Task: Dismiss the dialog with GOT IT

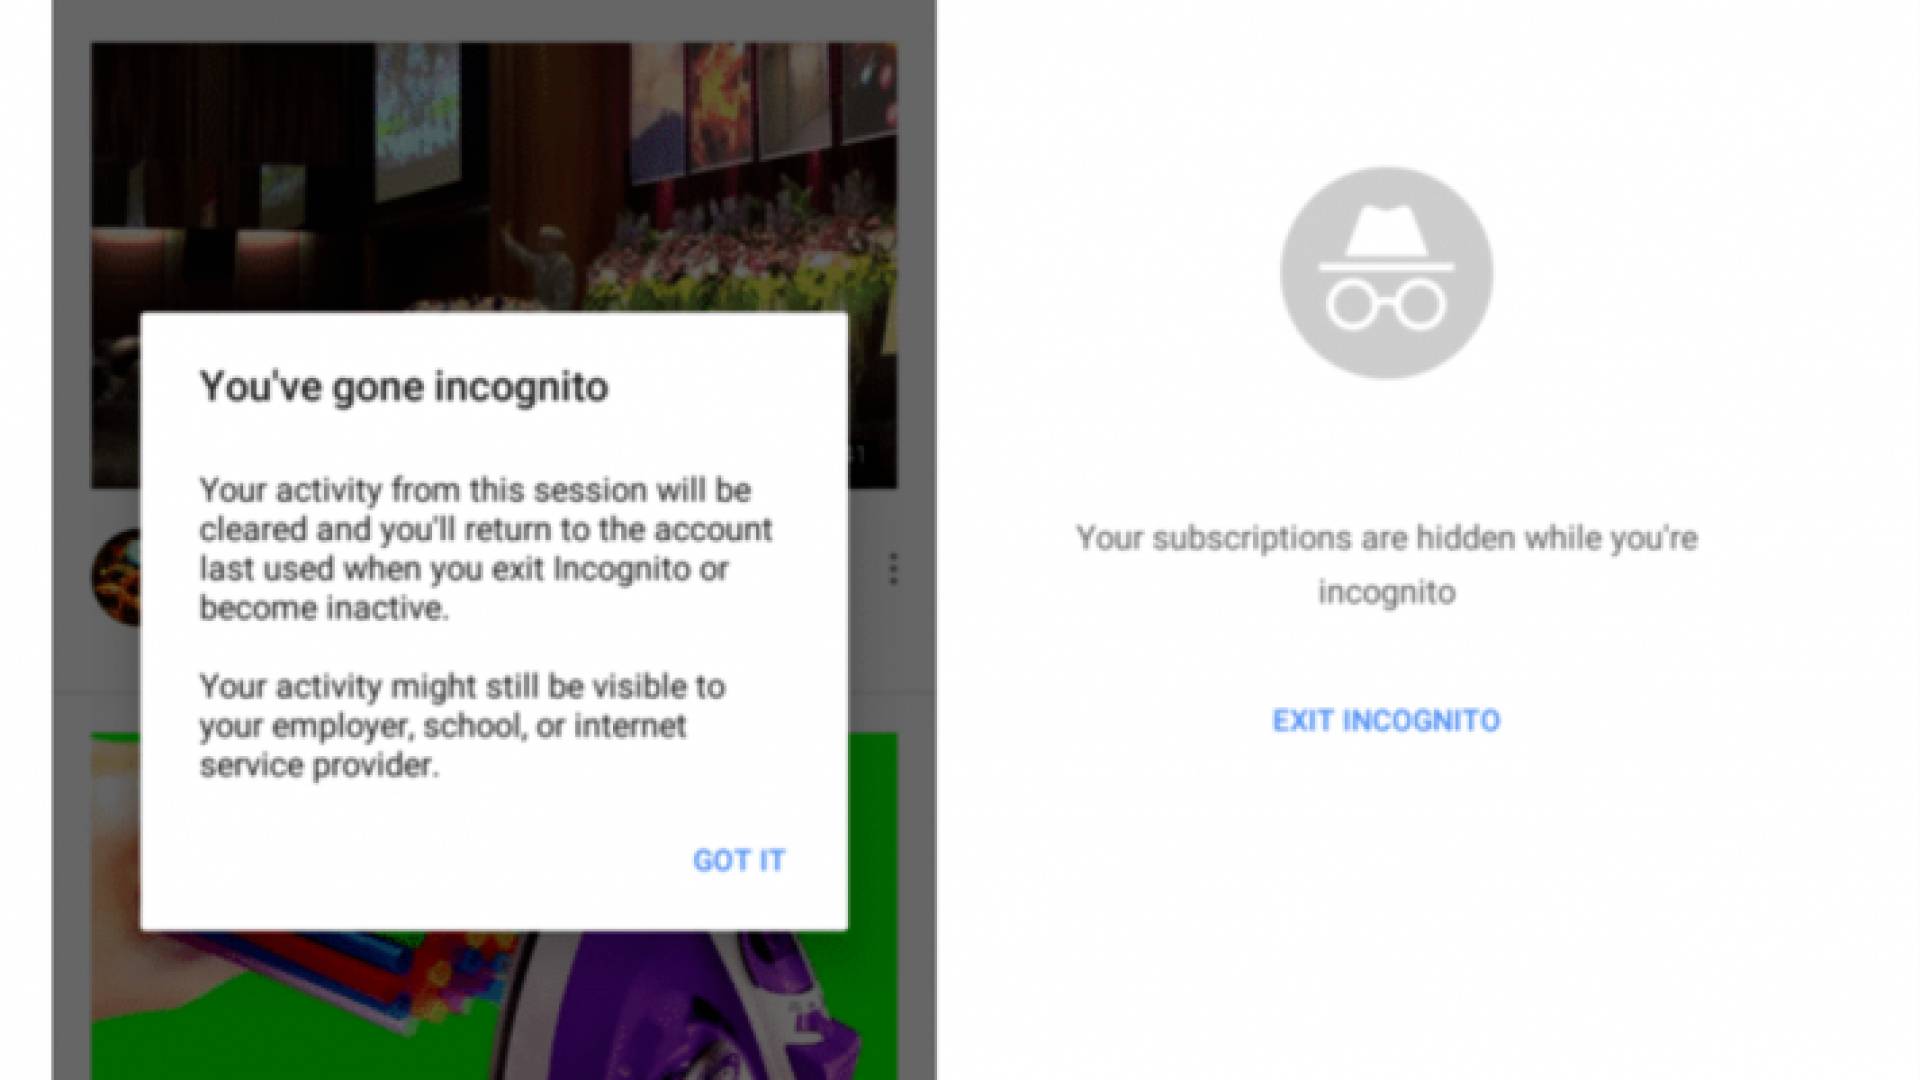Action: [x=739, y=860]
